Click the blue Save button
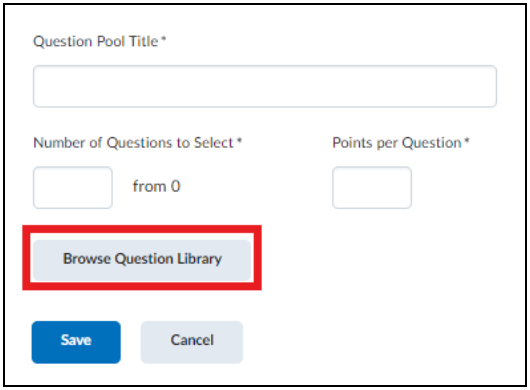 [76, 342]
